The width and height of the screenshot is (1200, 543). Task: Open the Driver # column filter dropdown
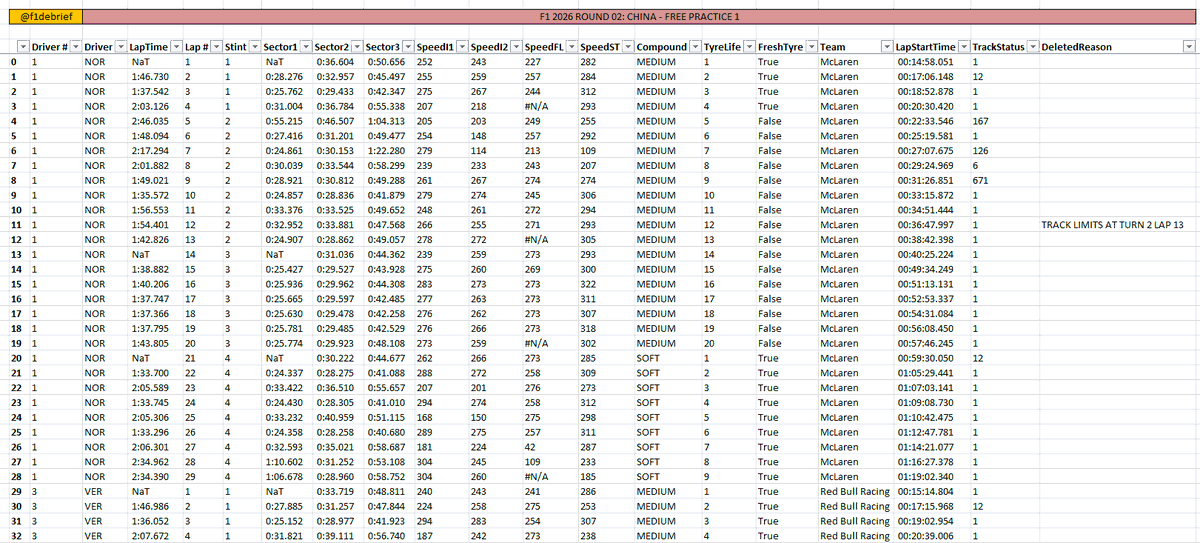coord(74,47)
